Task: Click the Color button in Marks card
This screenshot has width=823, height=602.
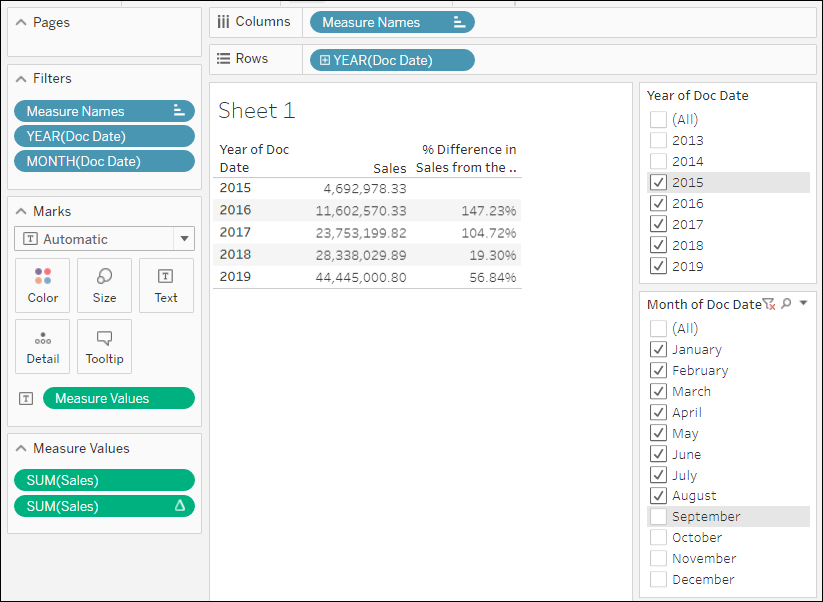Action: tap(43, 285)
